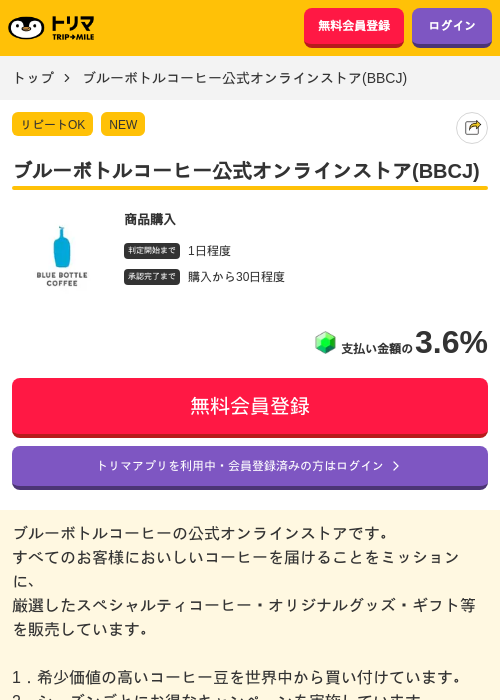
Task: Click the 商品購入 condition label
Action: [x=150, y=219]
